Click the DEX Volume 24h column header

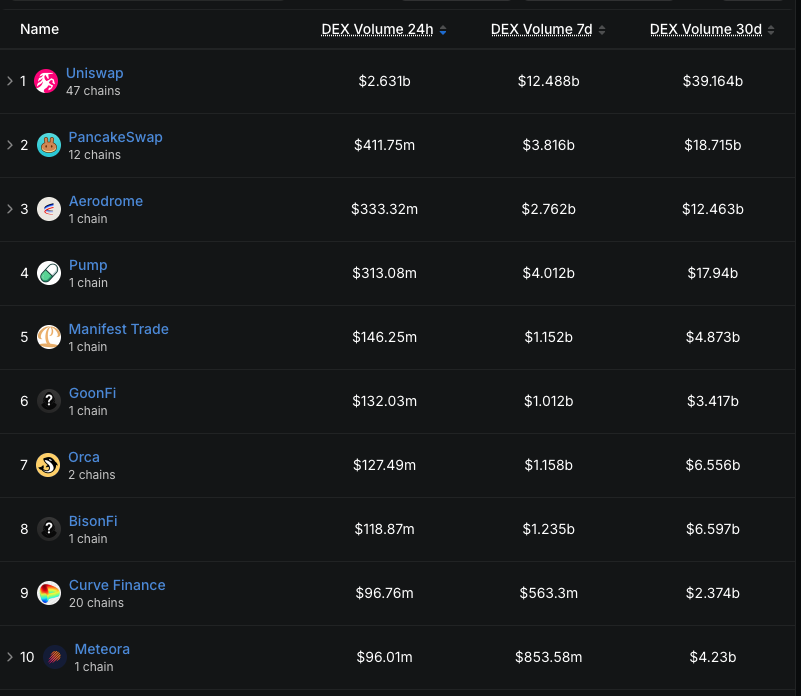point(377,30)
